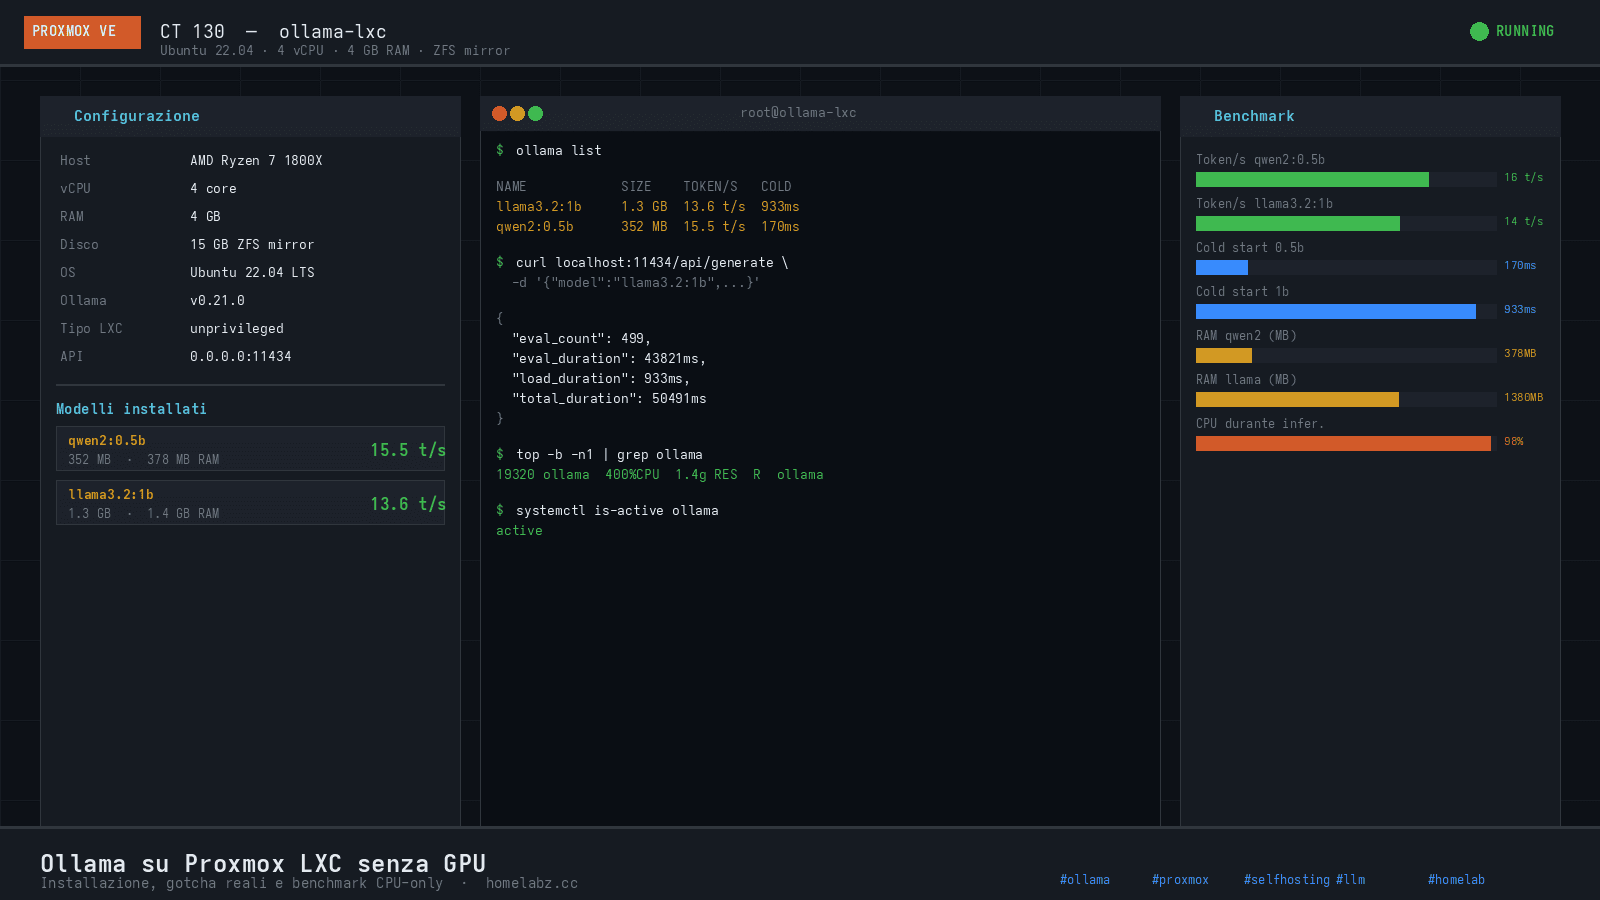
Task: Click the red traffic light in the terminal titlebar
Action: click(x=499, y=113)
